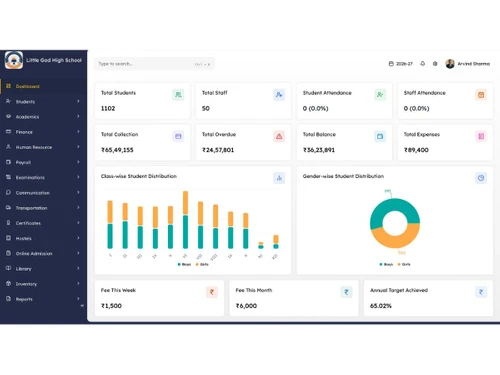The image size is (500, 375).
Task: Open the Dashboard menu item
Action: click(x=44, y=86)
